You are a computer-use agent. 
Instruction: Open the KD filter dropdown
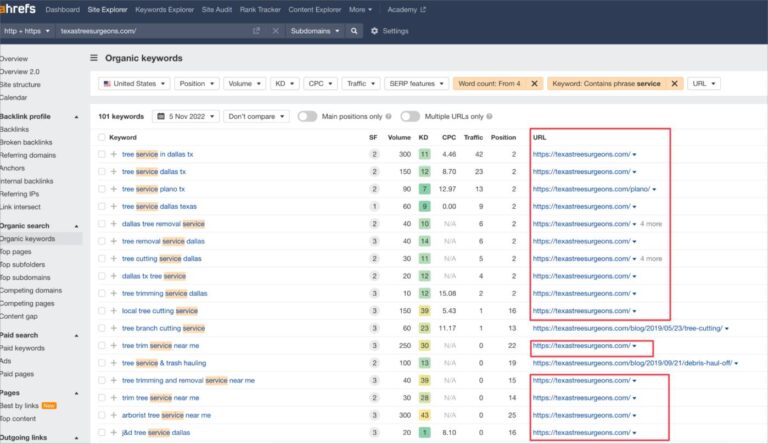[x=284, y=84]
